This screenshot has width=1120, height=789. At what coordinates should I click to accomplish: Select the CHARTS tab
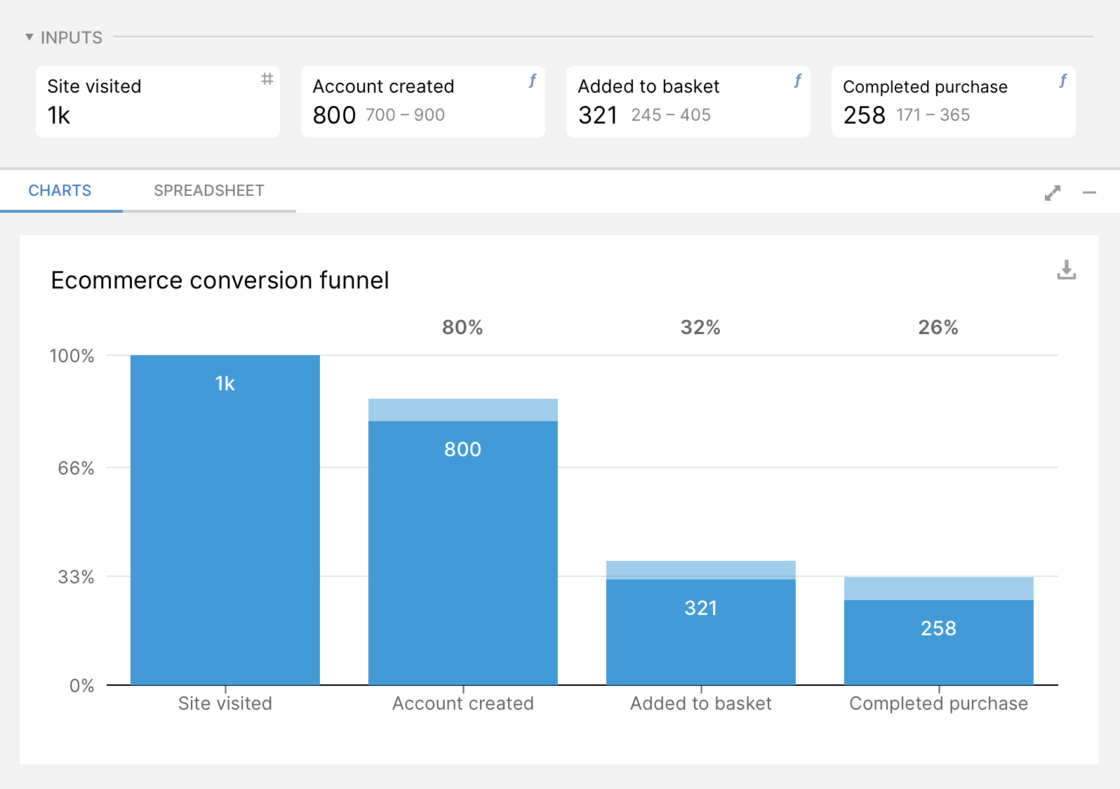pyautogui.click(x=60, y=190)
